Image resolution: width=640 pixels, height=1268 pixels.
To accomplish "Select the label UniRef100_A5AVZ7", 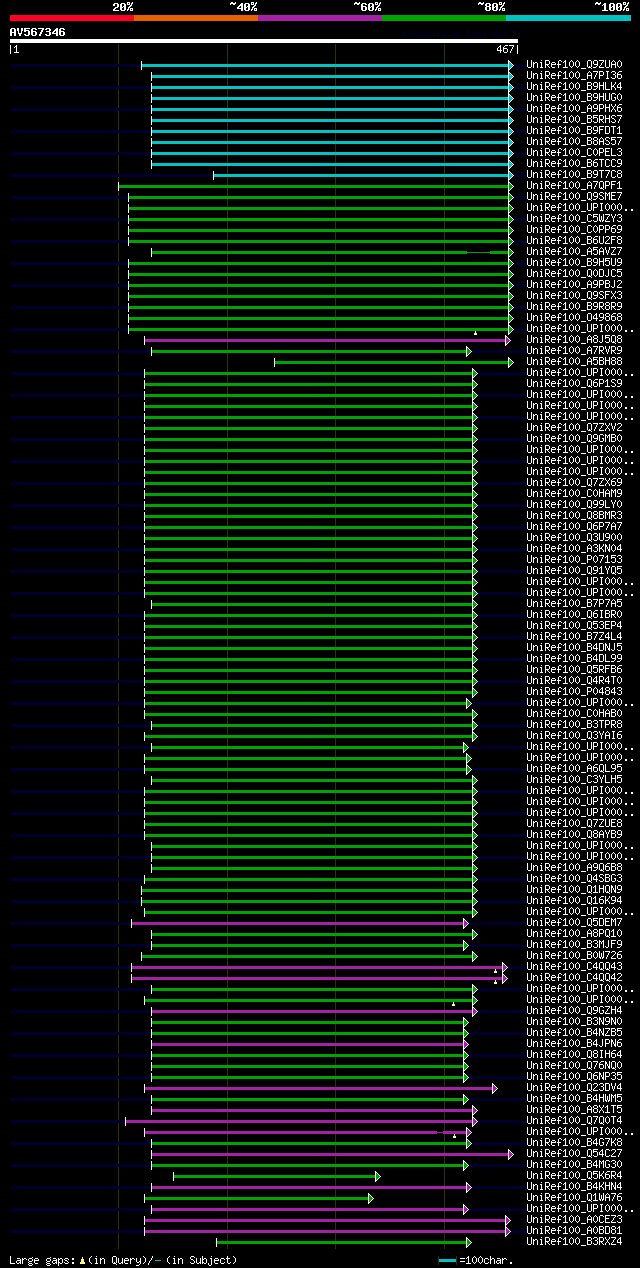I will click(574, 252).
